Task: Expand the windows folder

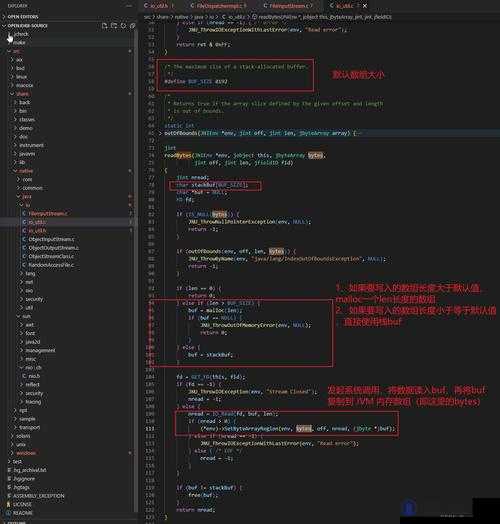Action: point(23,453)
